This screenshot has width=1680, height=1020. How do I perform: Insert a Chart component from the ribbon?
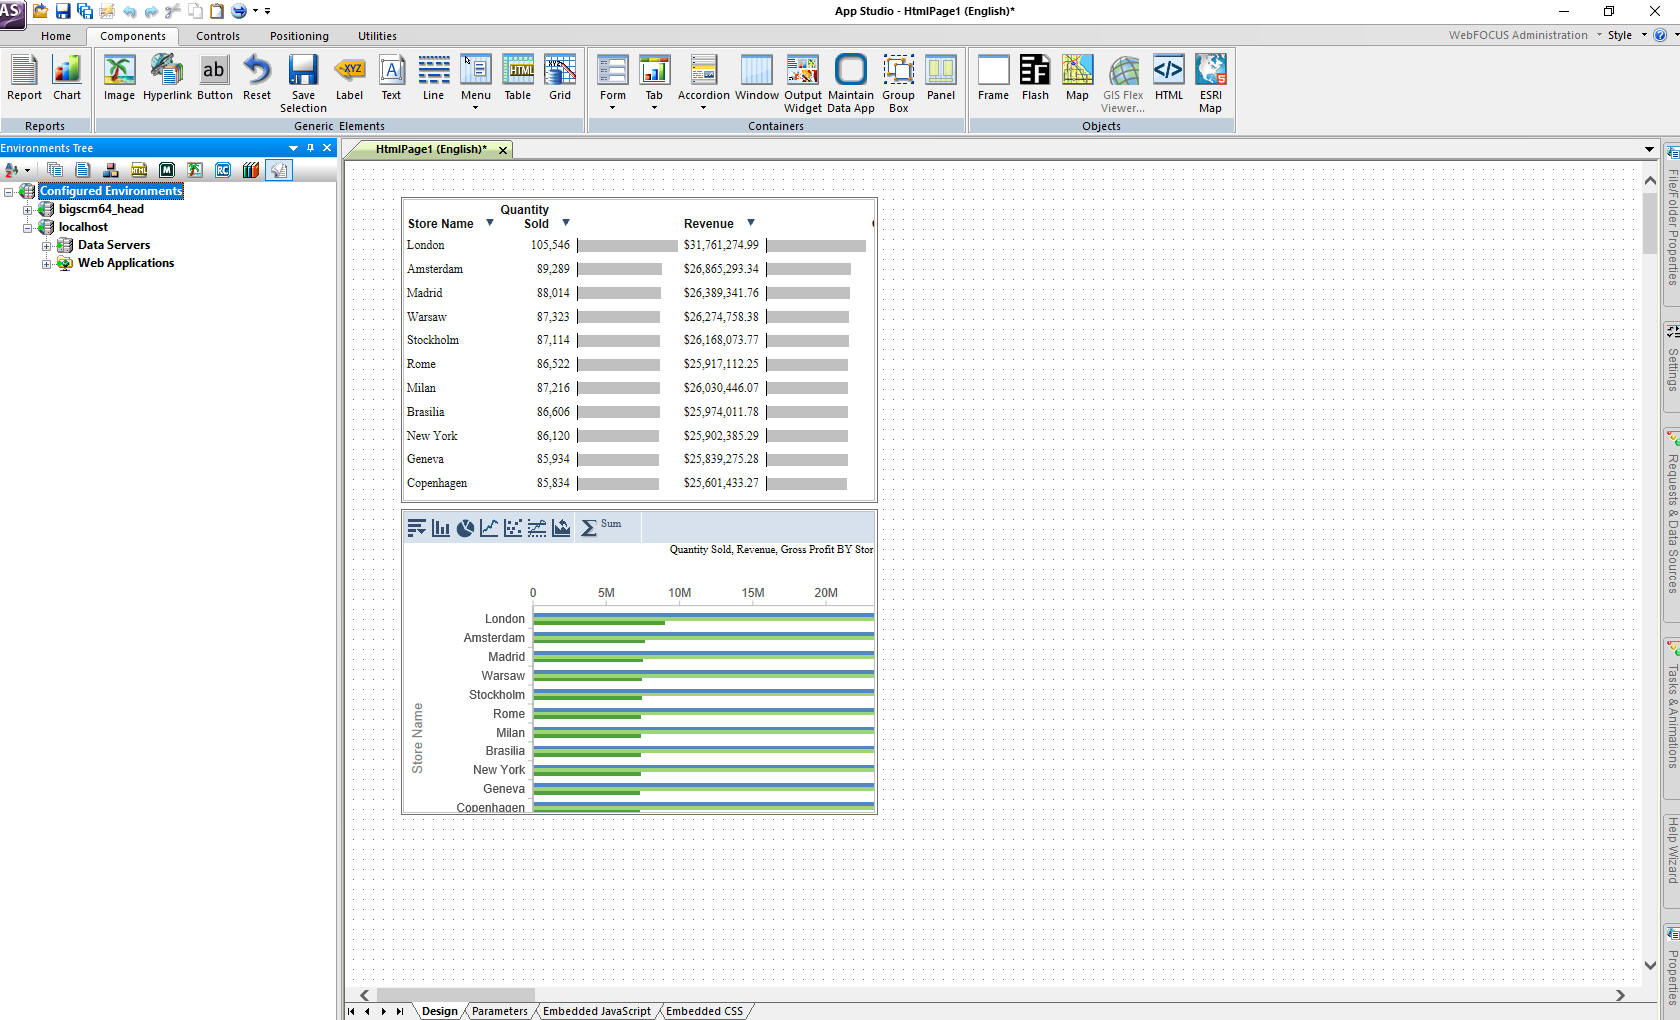click(67, 78)
